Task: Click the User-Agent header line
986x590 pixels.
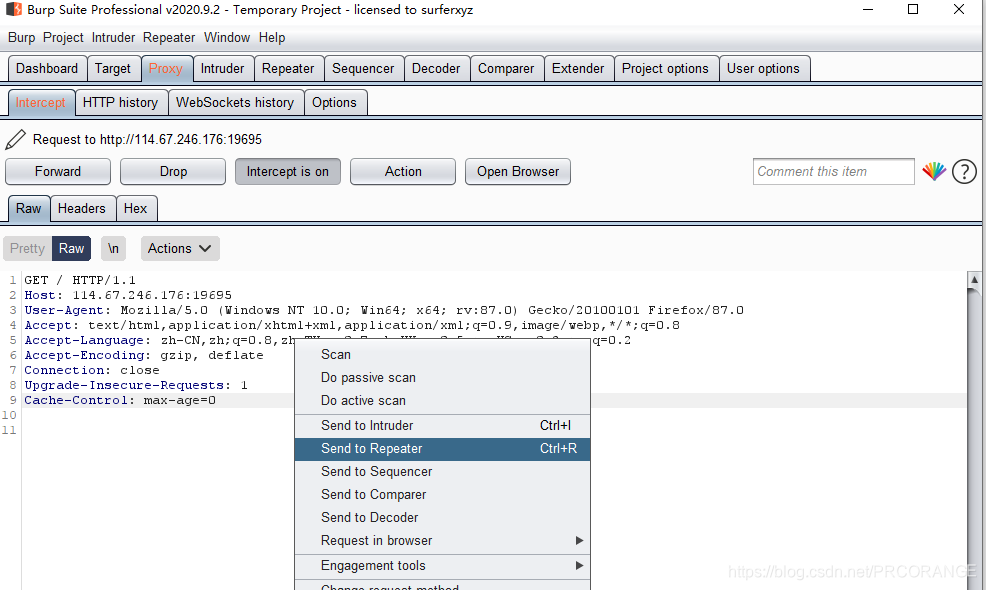Action: pyautogui.click(x=384, y=310)
